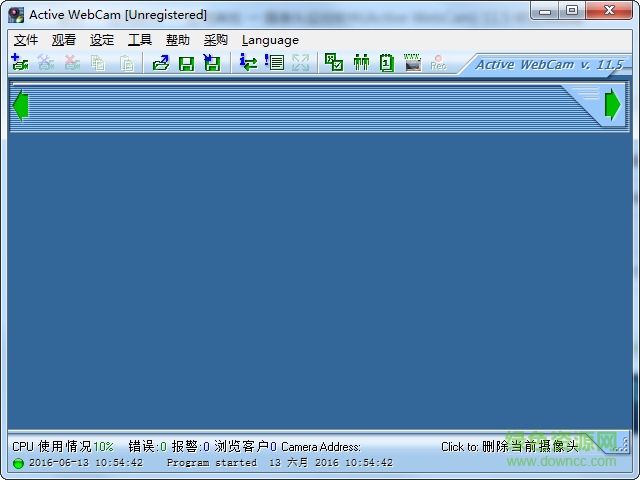Show next camera with right green arrow
This screenshot has width=640, height=480.
point(612,104)
